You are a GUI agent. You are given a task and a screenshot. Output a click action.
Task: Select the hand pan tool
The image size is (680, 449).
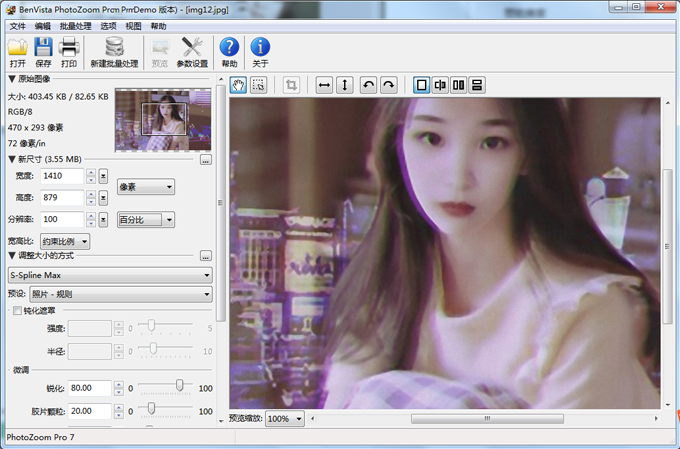pyautogui.click(x=238, y=85)
